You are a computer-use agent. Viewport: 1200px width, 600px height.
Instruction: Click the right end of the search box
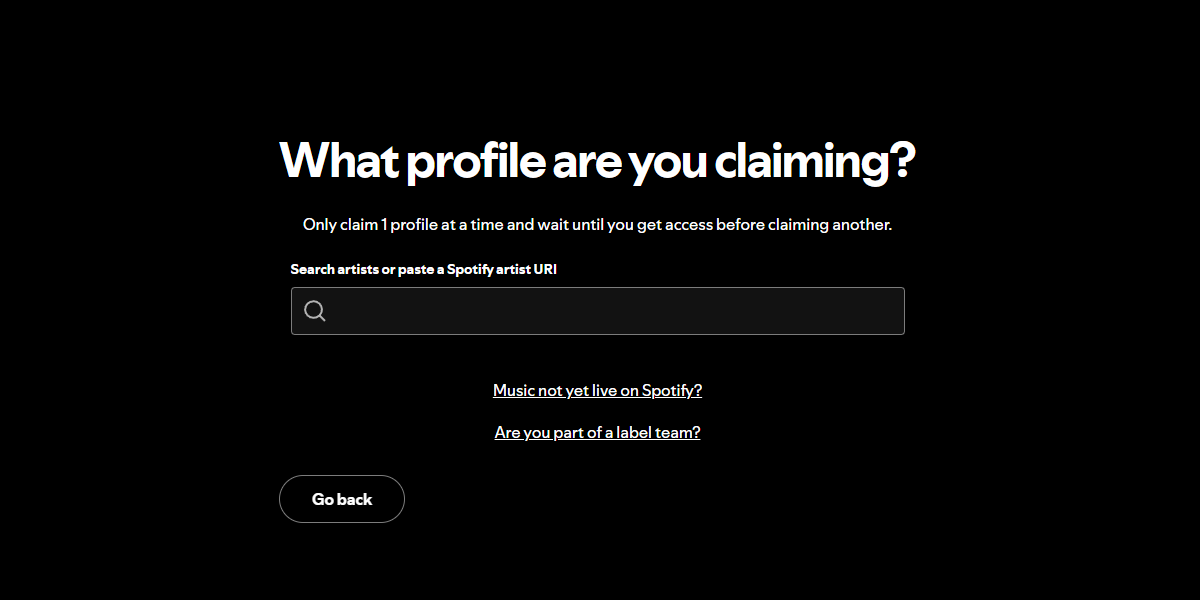click(880, 311)
